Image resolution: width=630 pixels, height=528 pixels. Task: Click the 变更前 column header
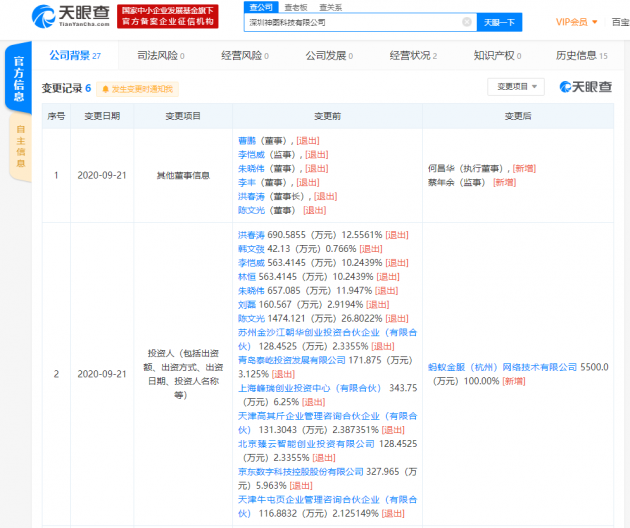[327, 116]
